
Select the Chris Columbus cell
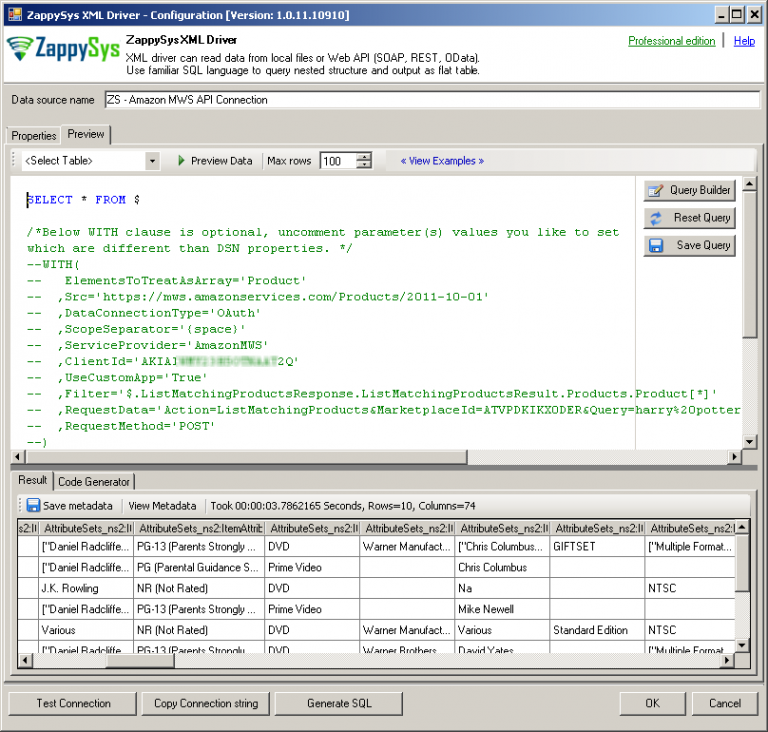[x=502, y=567]
